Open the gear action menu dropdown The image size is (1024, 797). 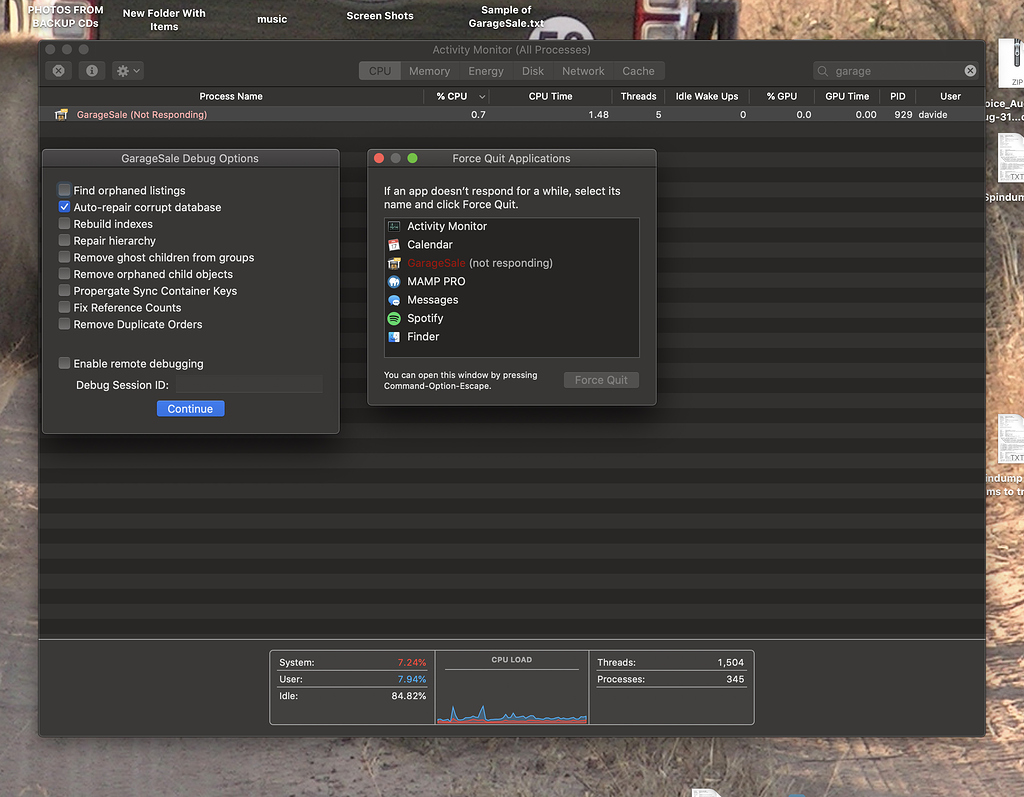[x=128, y=71]
